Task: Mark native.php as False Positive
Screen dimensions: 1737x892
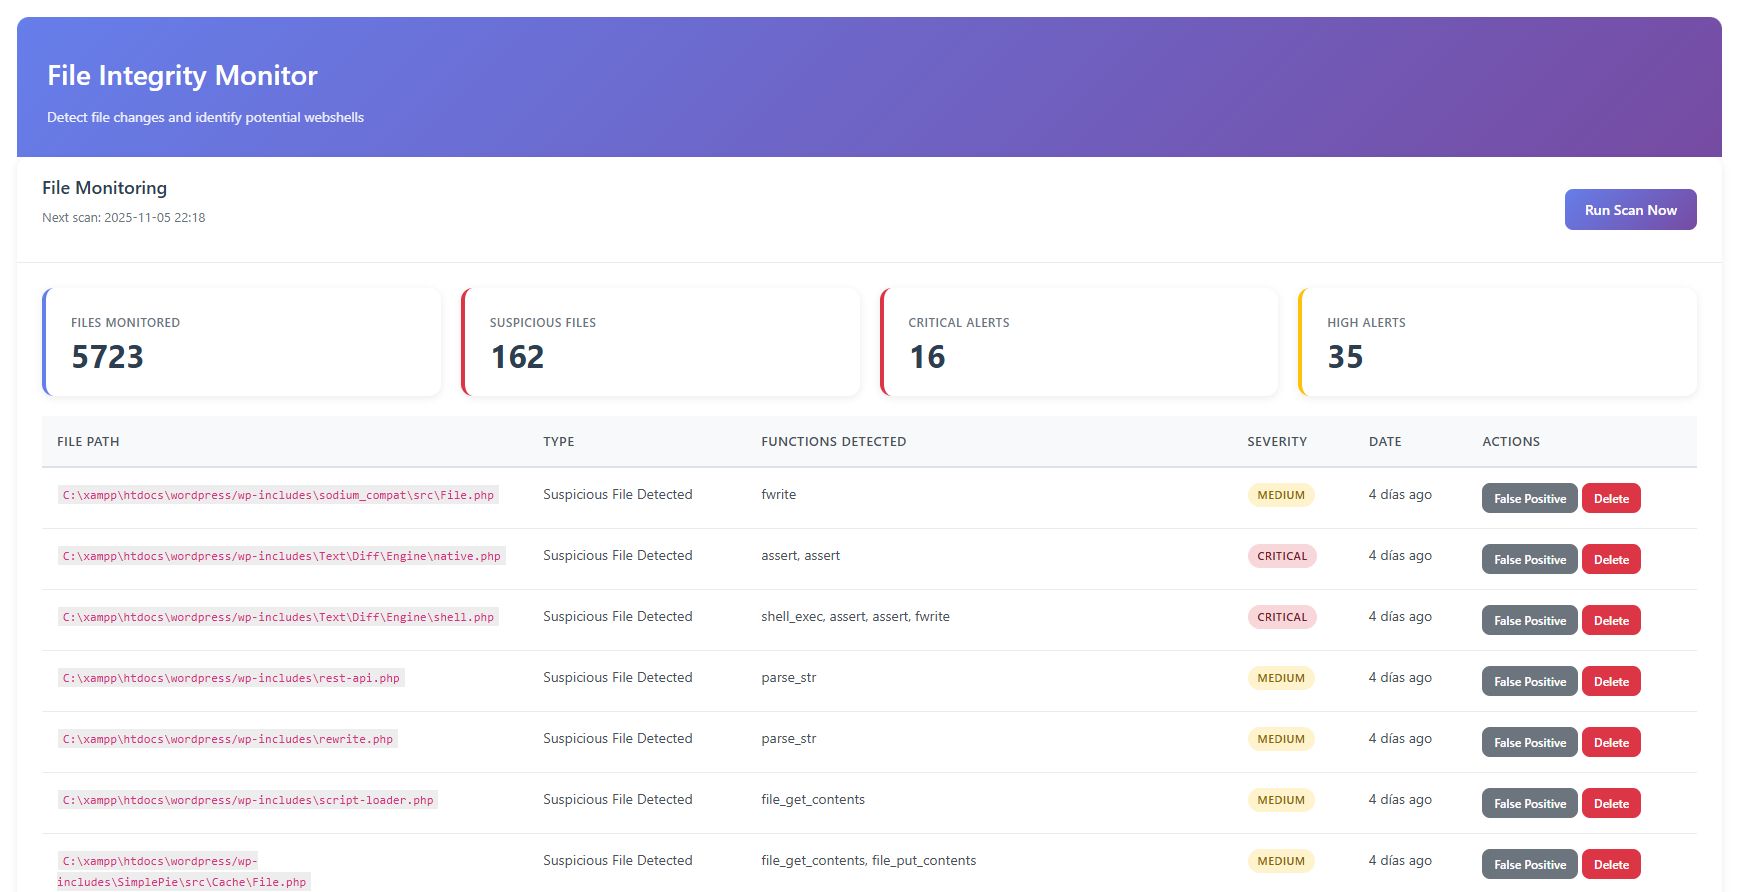Action: coord(1529,559)
